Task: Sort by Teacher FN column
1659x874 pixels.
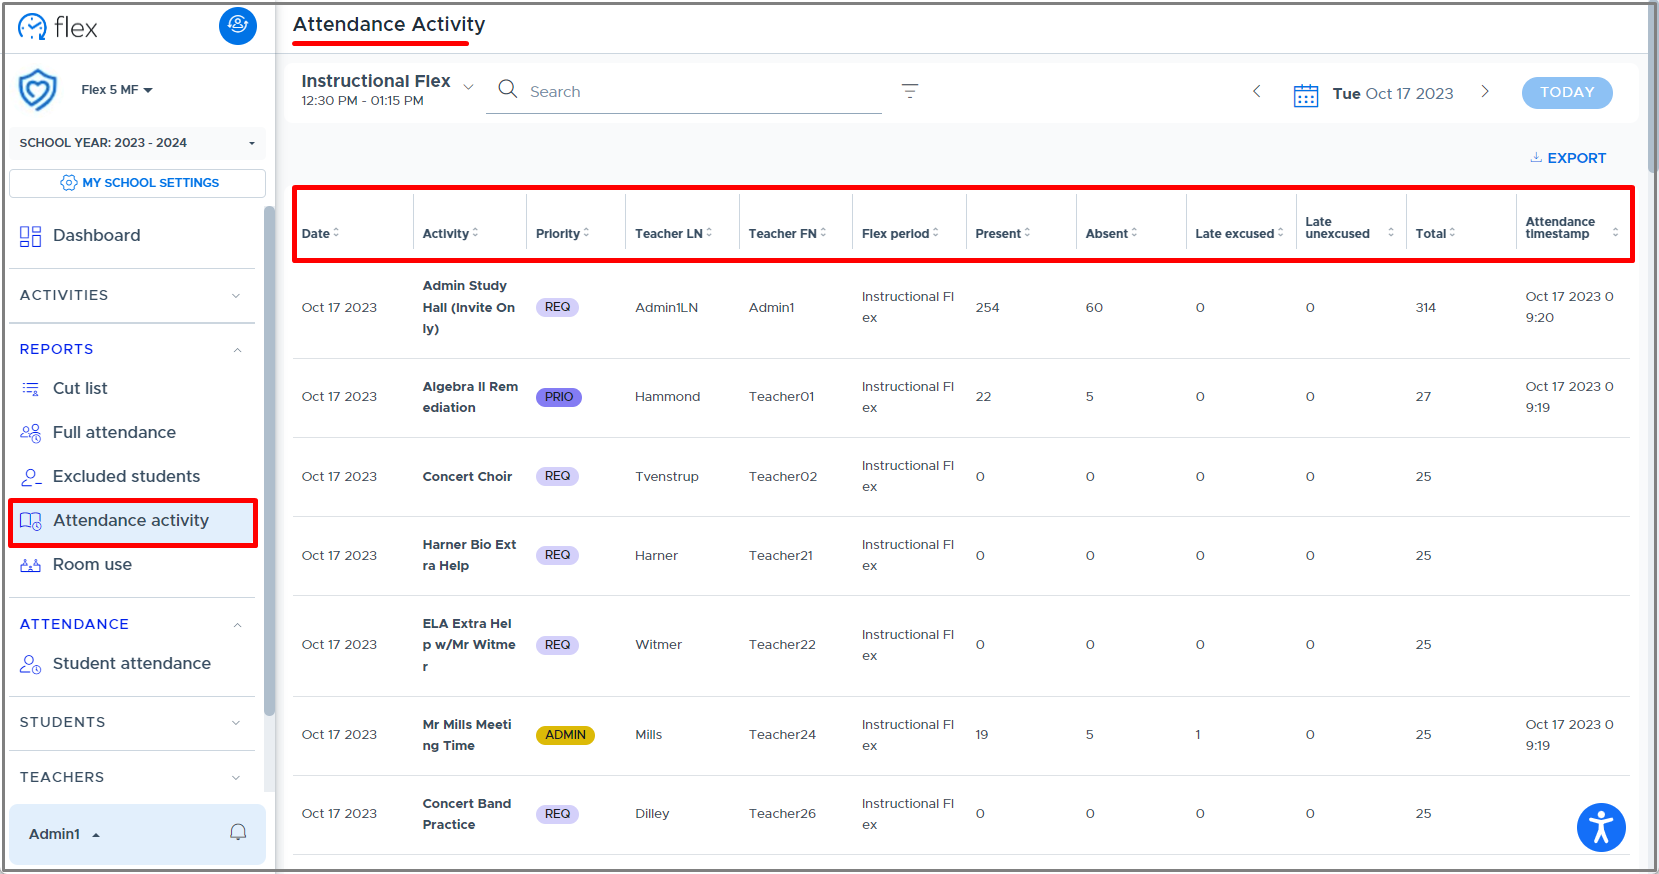Action: 823,233
